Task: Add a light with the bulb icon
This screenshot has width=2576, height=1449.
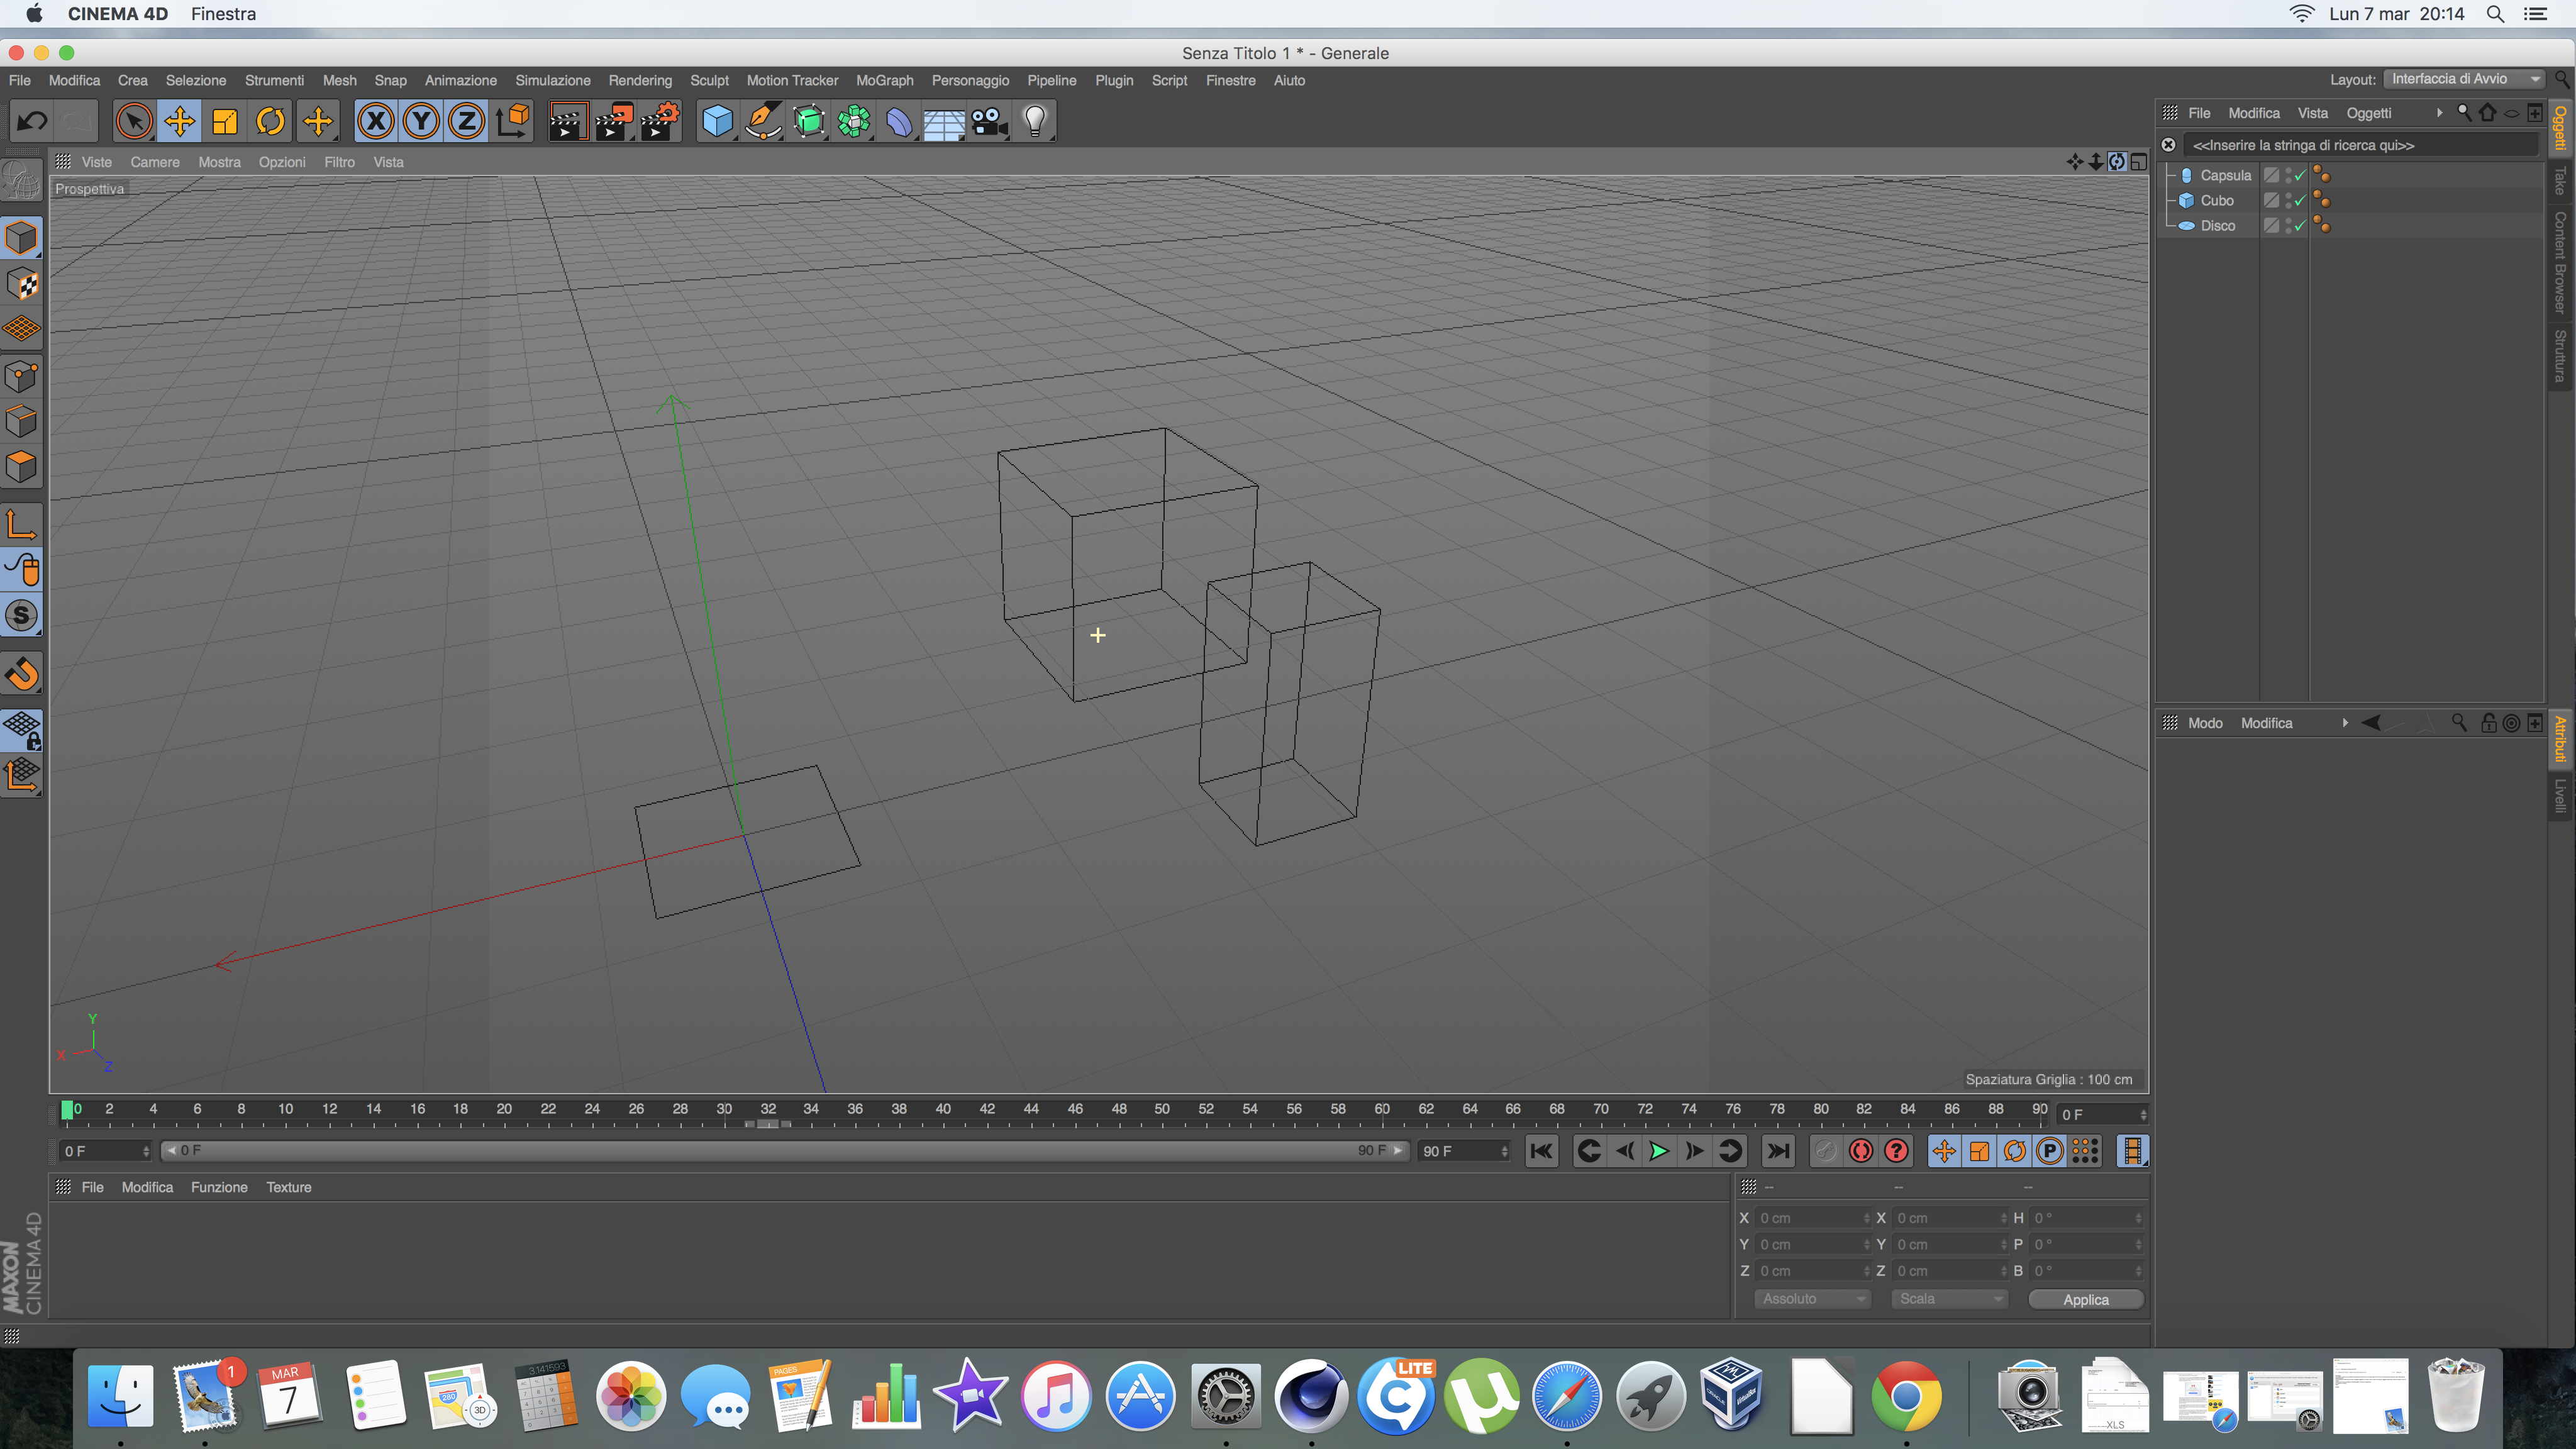Action: pos(1035,122)
